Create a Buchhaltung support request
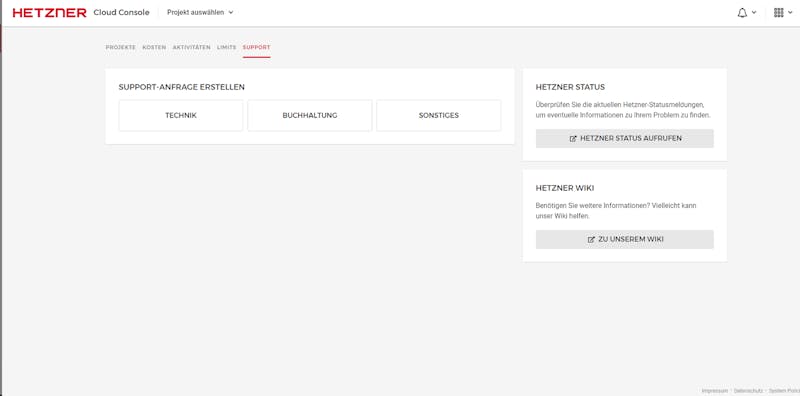Image resolution: width=800 pixels, height=396 pixels. (x=310, y=115)
